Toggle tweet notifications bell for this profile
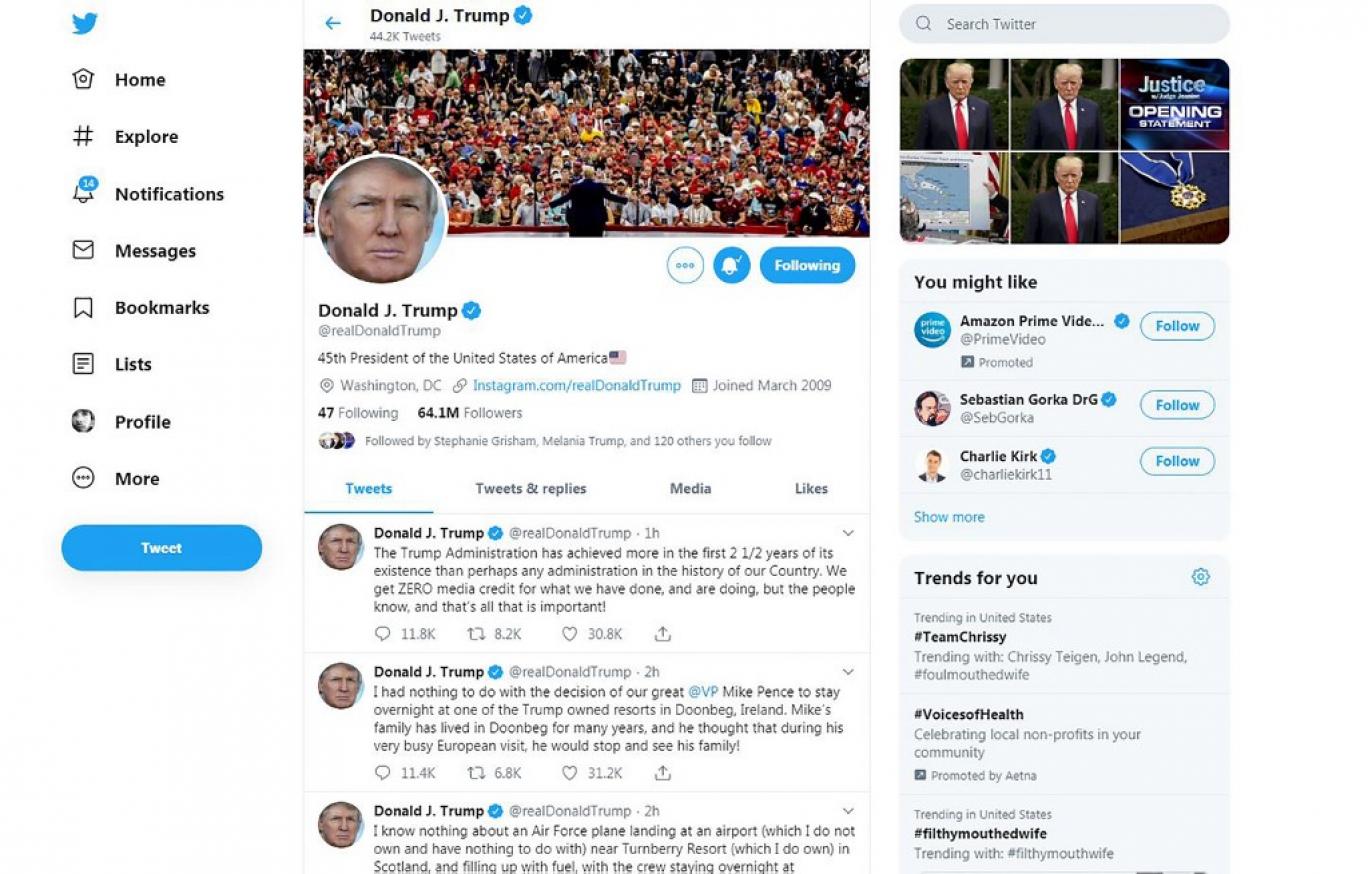The image size is (1368, 874). 731,265
